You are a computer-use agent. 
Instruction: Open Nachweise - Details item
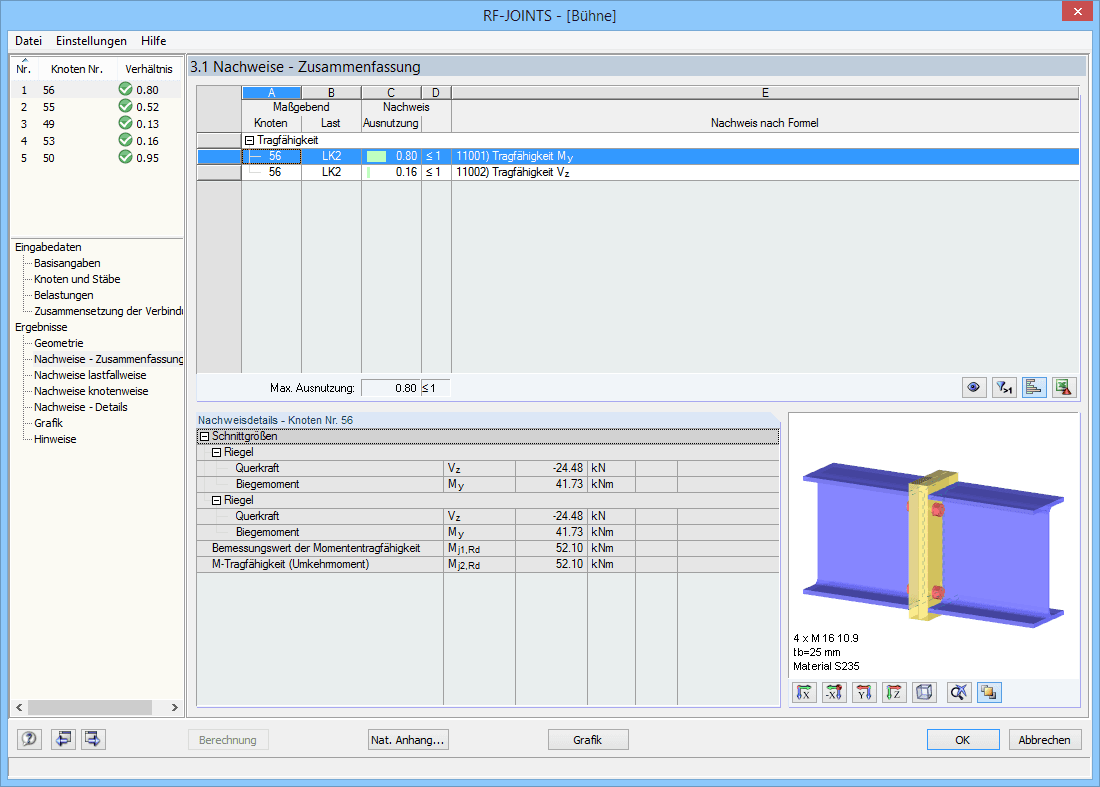pyautogui.click(x=81, y=408)
